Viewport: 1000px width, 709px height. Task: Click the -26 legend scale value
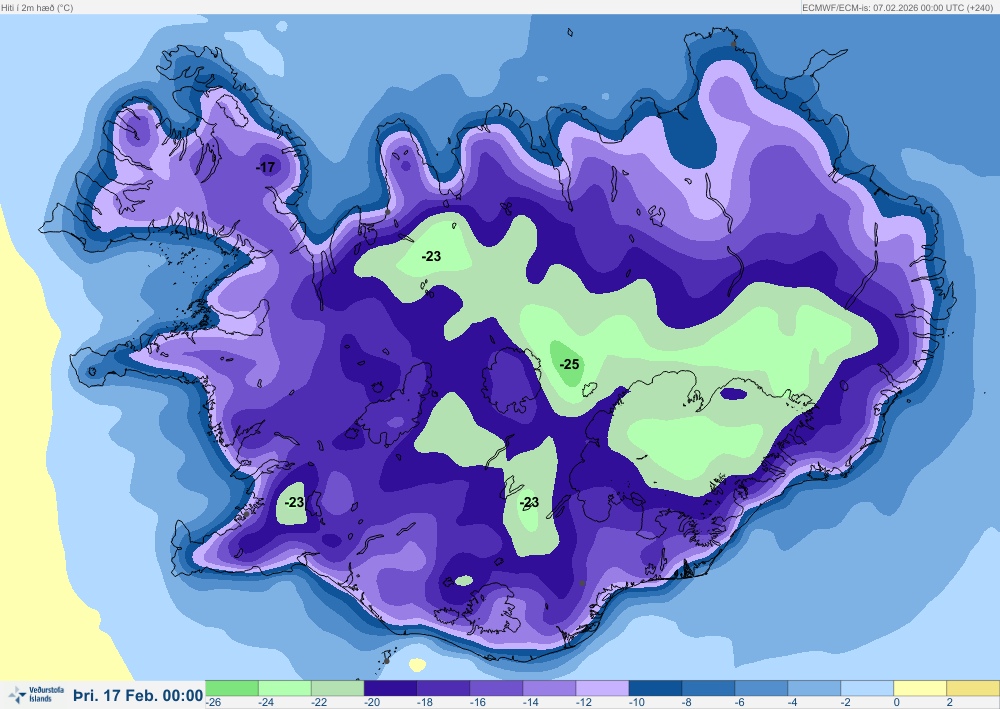[x=213, y=702]
